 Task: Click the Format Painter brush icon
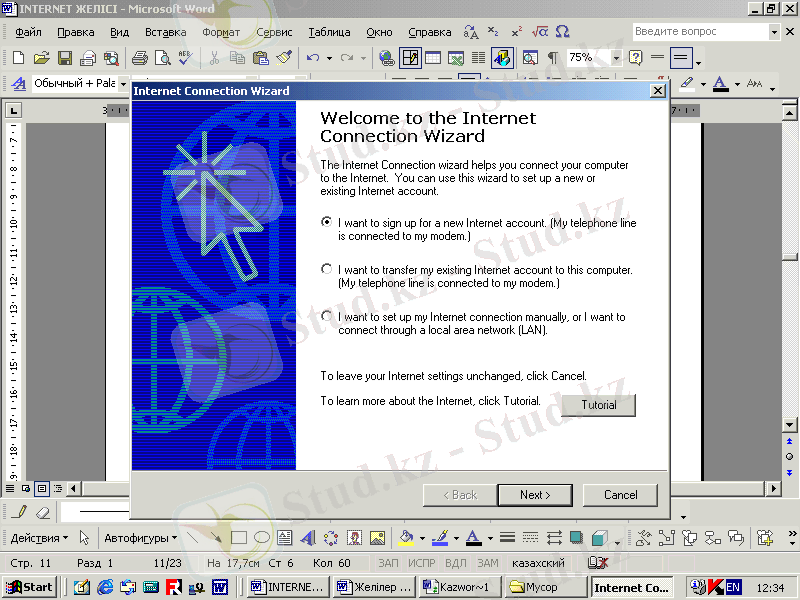click(284, 58)
